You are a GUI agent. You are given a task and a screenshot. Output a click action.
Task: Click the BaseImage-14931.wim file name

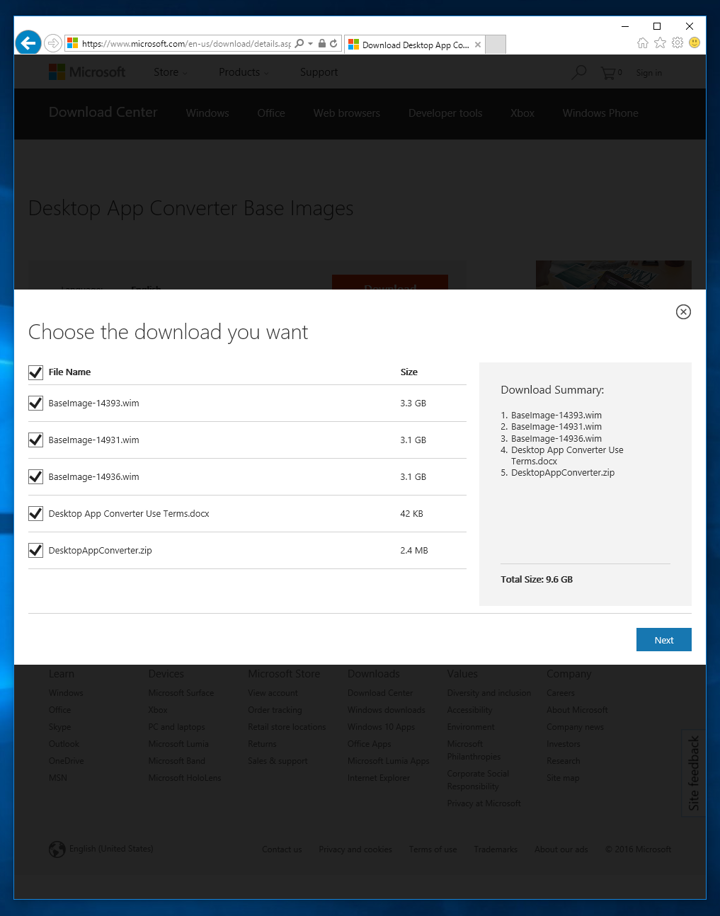94,440
